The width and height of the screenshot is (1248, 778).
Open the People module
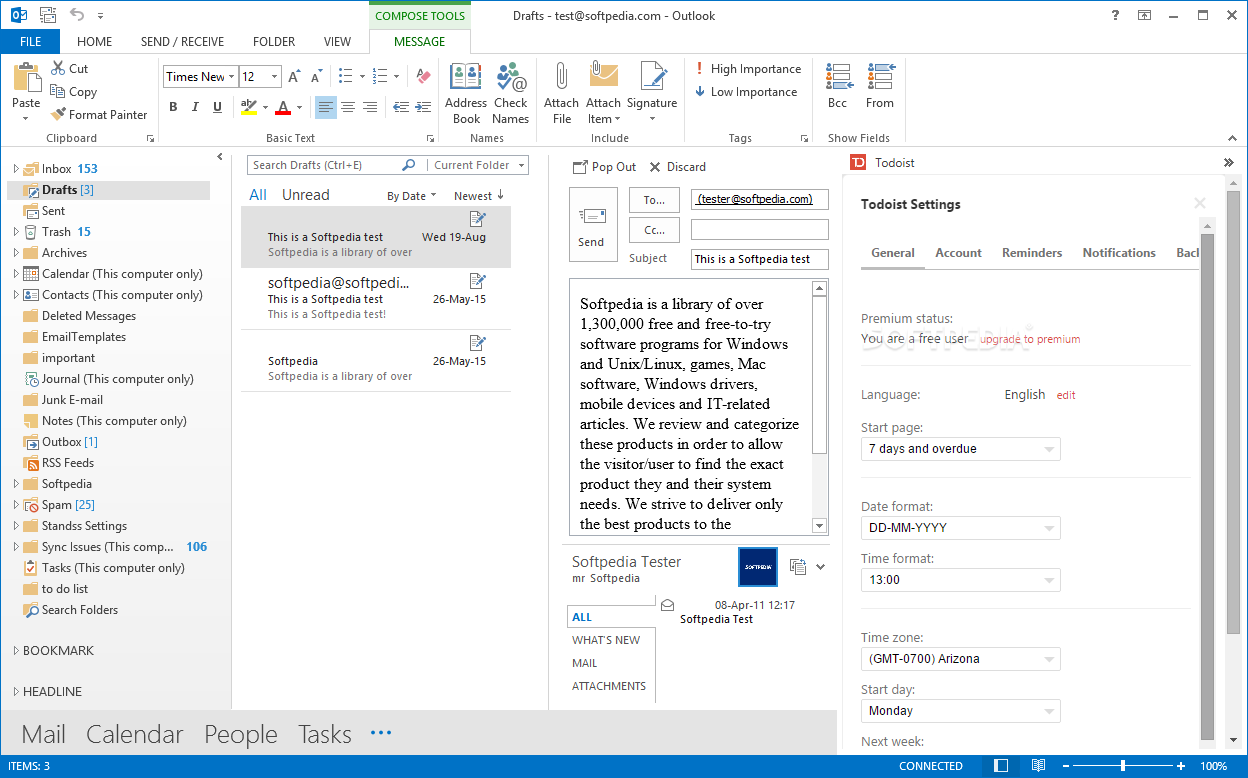coord(240,734)
